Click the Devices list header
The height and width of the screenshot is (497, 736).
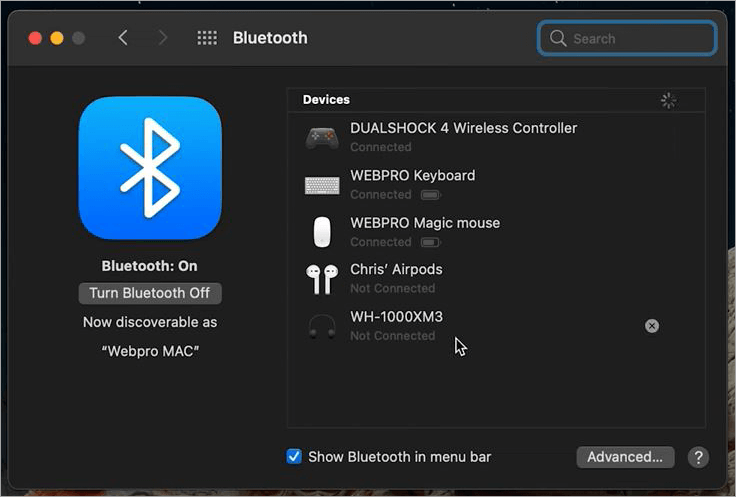tap(326, 99)
